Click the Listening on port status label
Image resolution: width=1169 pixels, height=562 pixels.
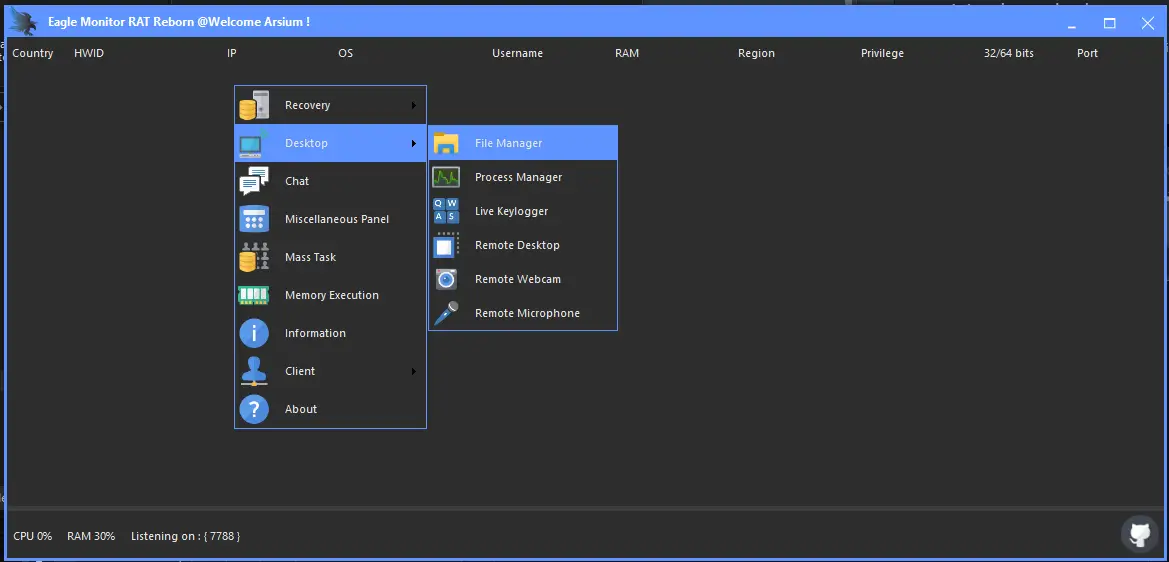coord(186,536)
